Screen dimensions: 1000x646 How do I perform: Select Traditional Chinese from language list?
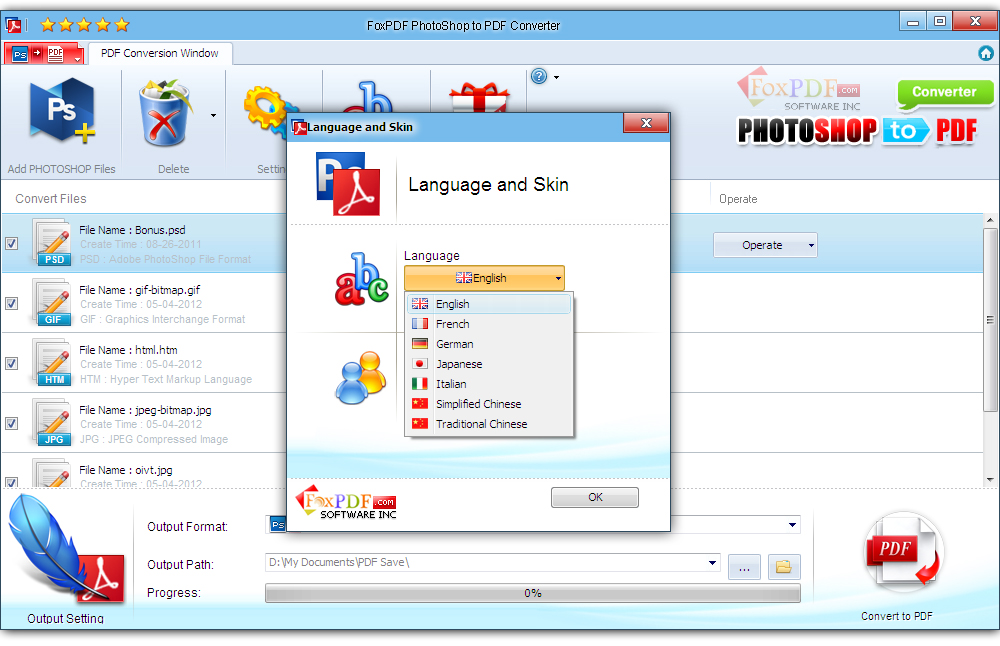(489, 424)
